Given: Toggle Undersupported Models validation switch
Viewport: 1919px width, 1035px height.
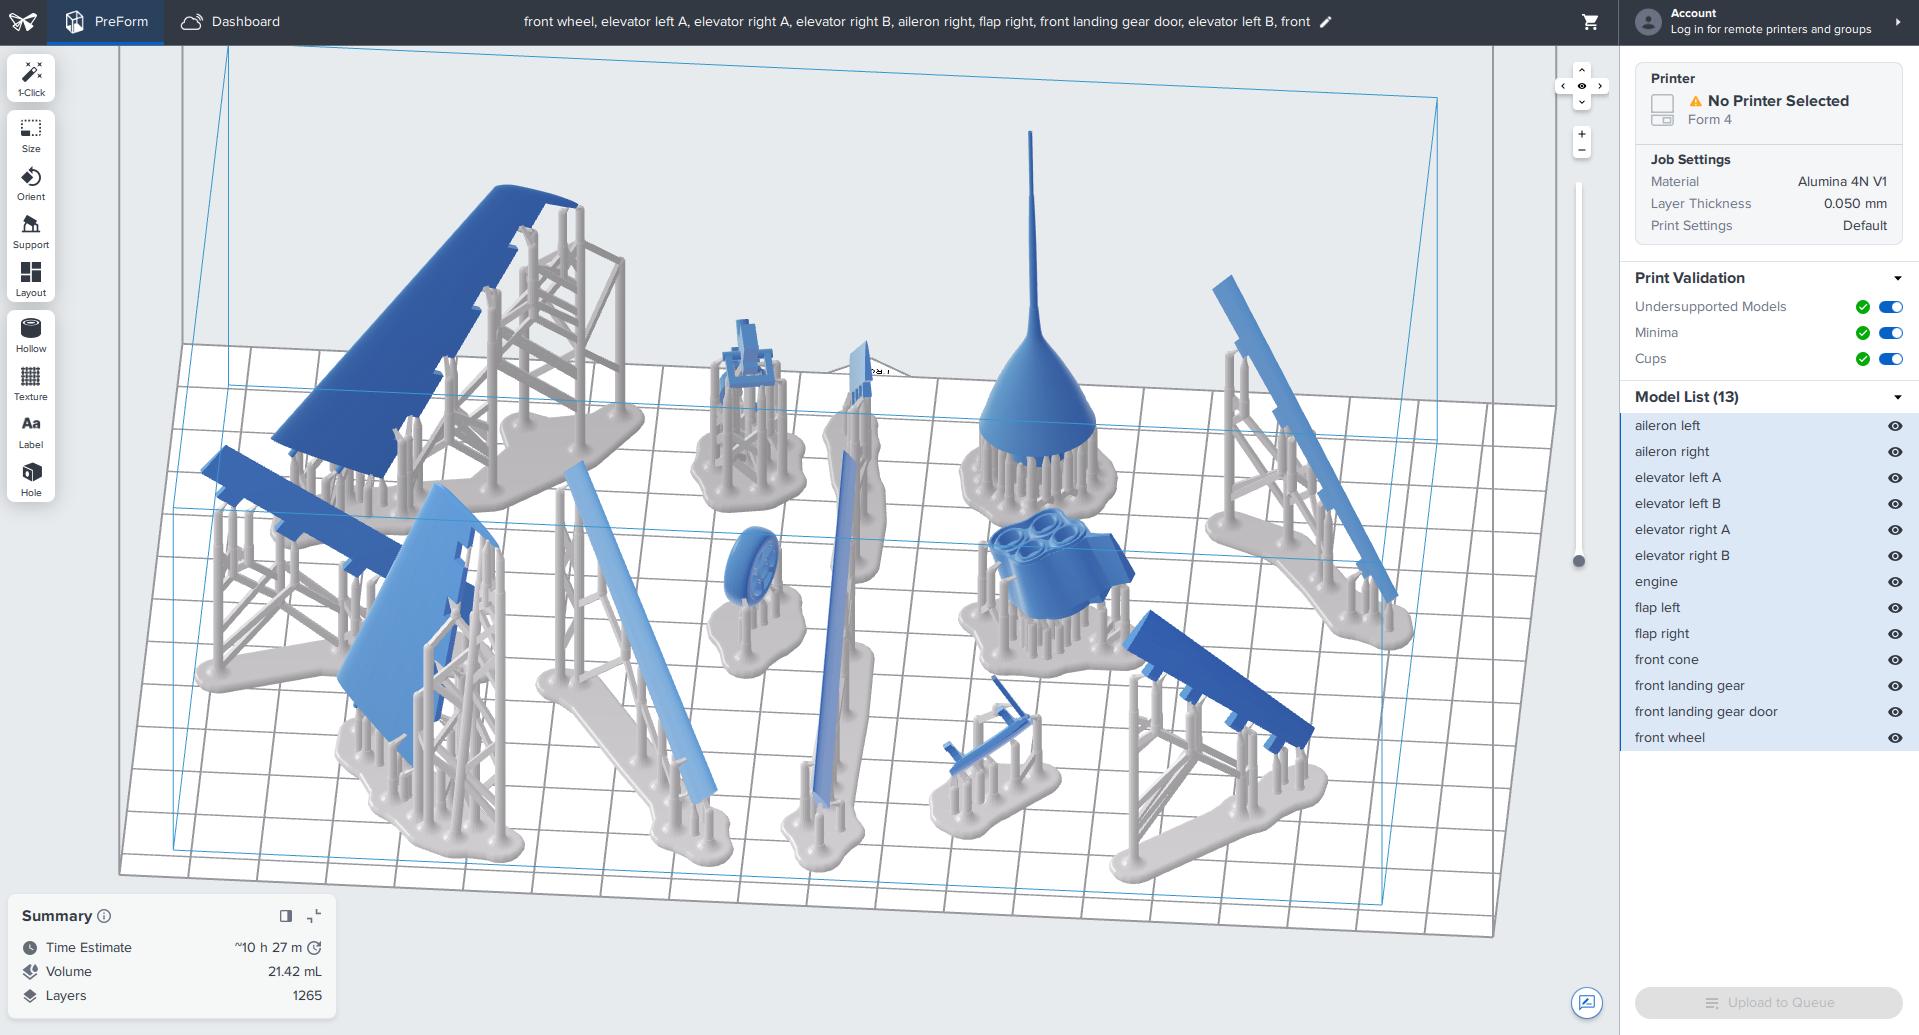Looking at the screenshot, I should pos(1891,307).
